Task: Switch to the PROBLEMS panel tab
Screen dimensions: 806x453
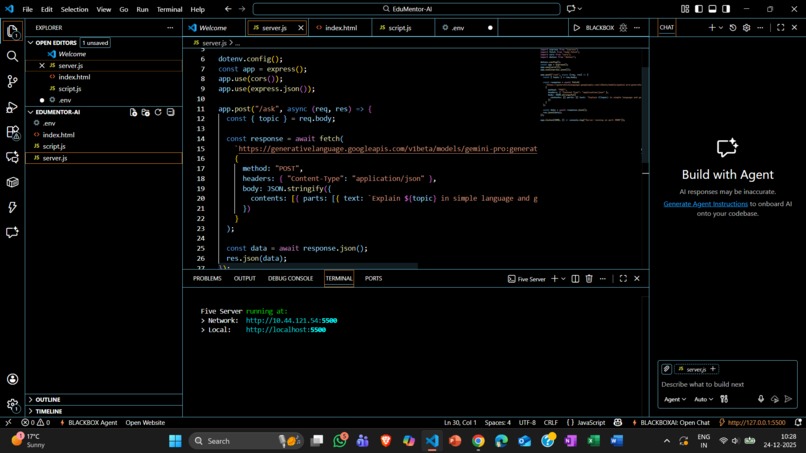Action: [x=207, y=278]
